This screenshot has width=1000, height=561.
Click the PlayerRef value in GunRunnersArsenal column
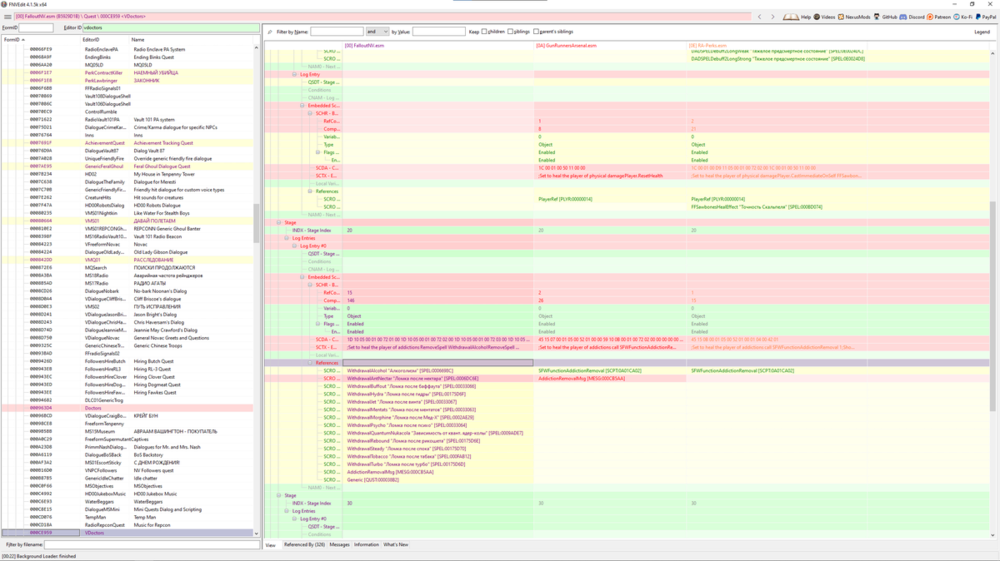point(565,199)
